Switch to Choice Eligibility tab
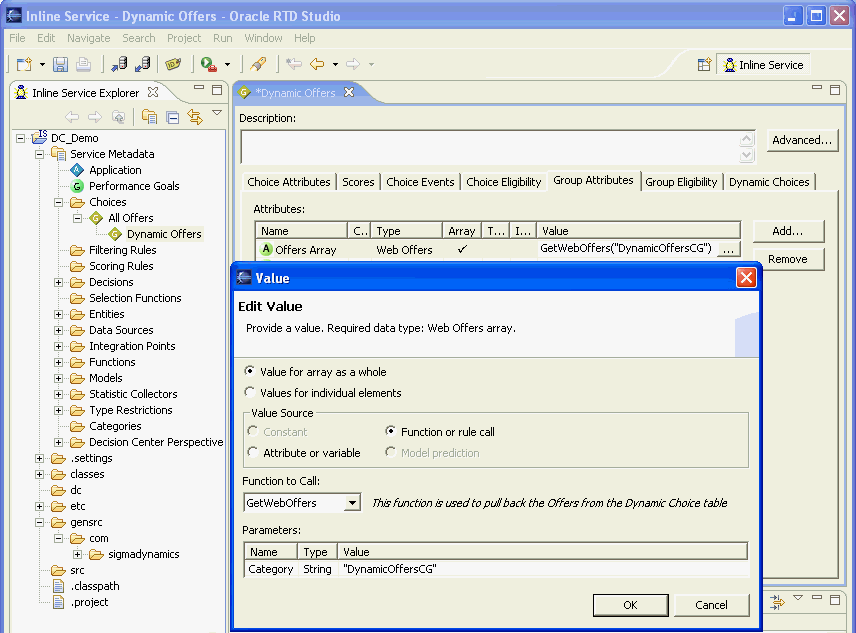 pos(503,182)
